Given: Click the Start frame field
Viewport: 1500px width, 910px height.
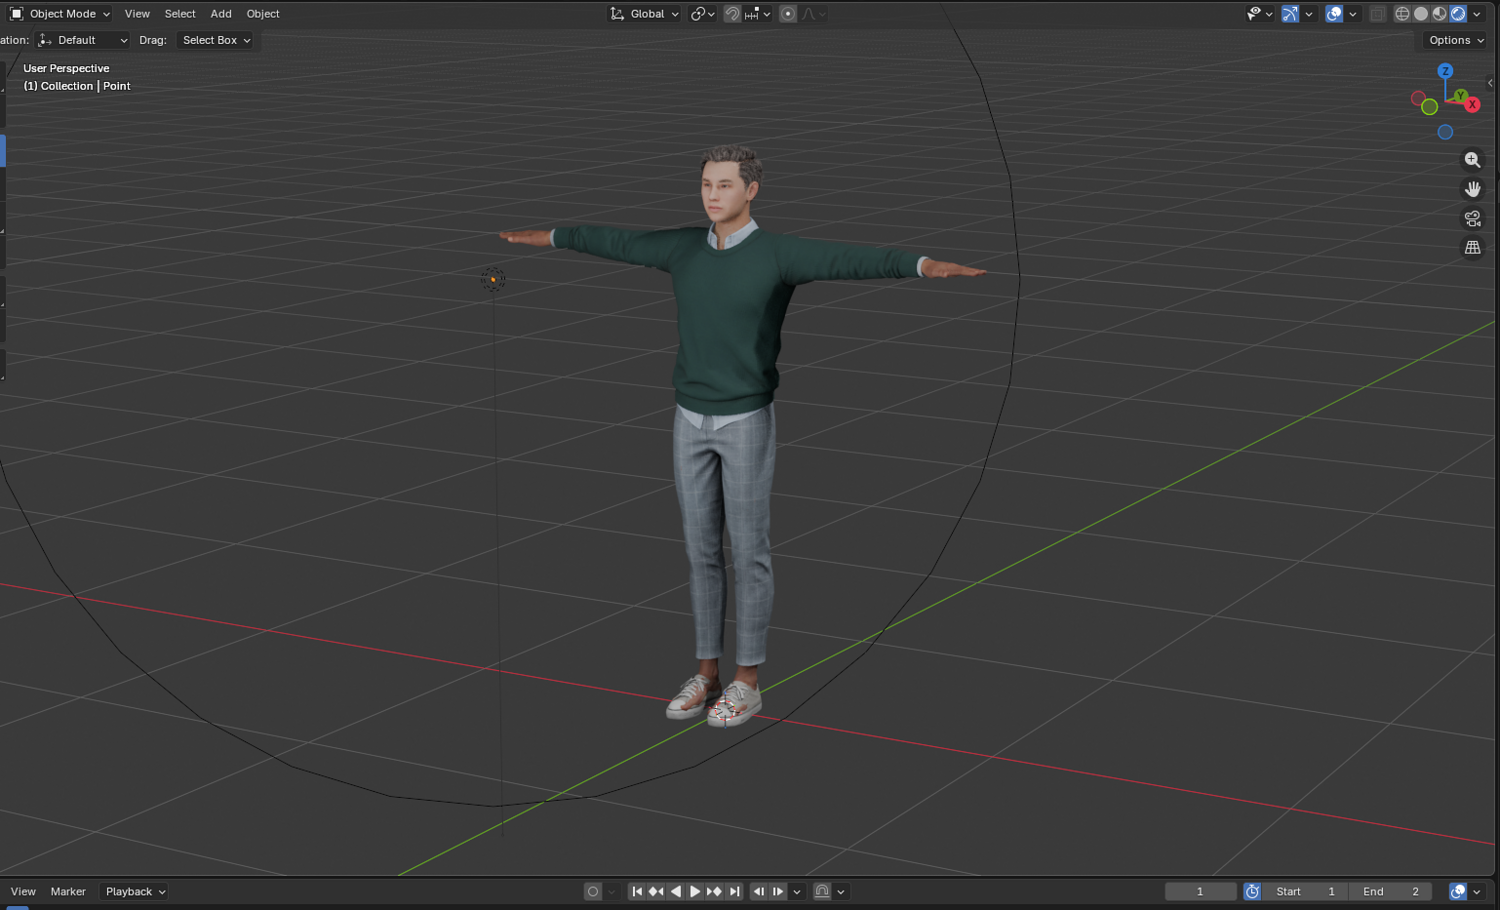Looking at the screenshot, I should pos(1305,891).
